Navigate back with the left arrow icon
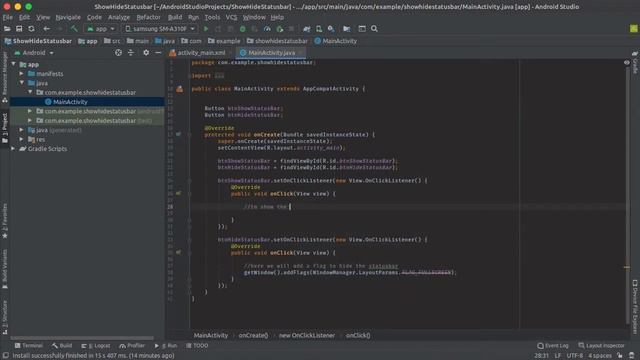This screenshot has height=360, width=640. pyautogui.click(x=47, y=29)
